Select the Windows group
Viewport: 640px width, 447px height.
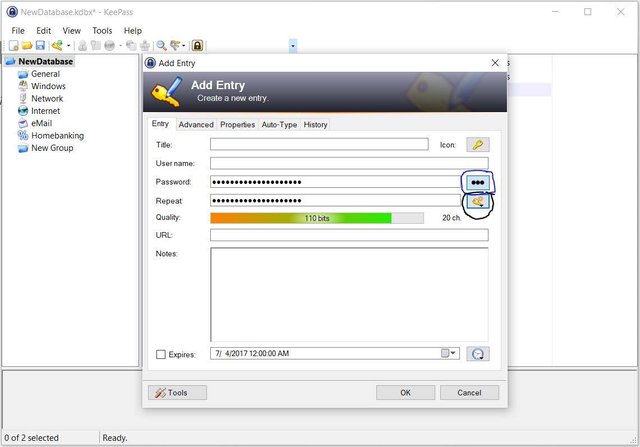coord(48,86)
